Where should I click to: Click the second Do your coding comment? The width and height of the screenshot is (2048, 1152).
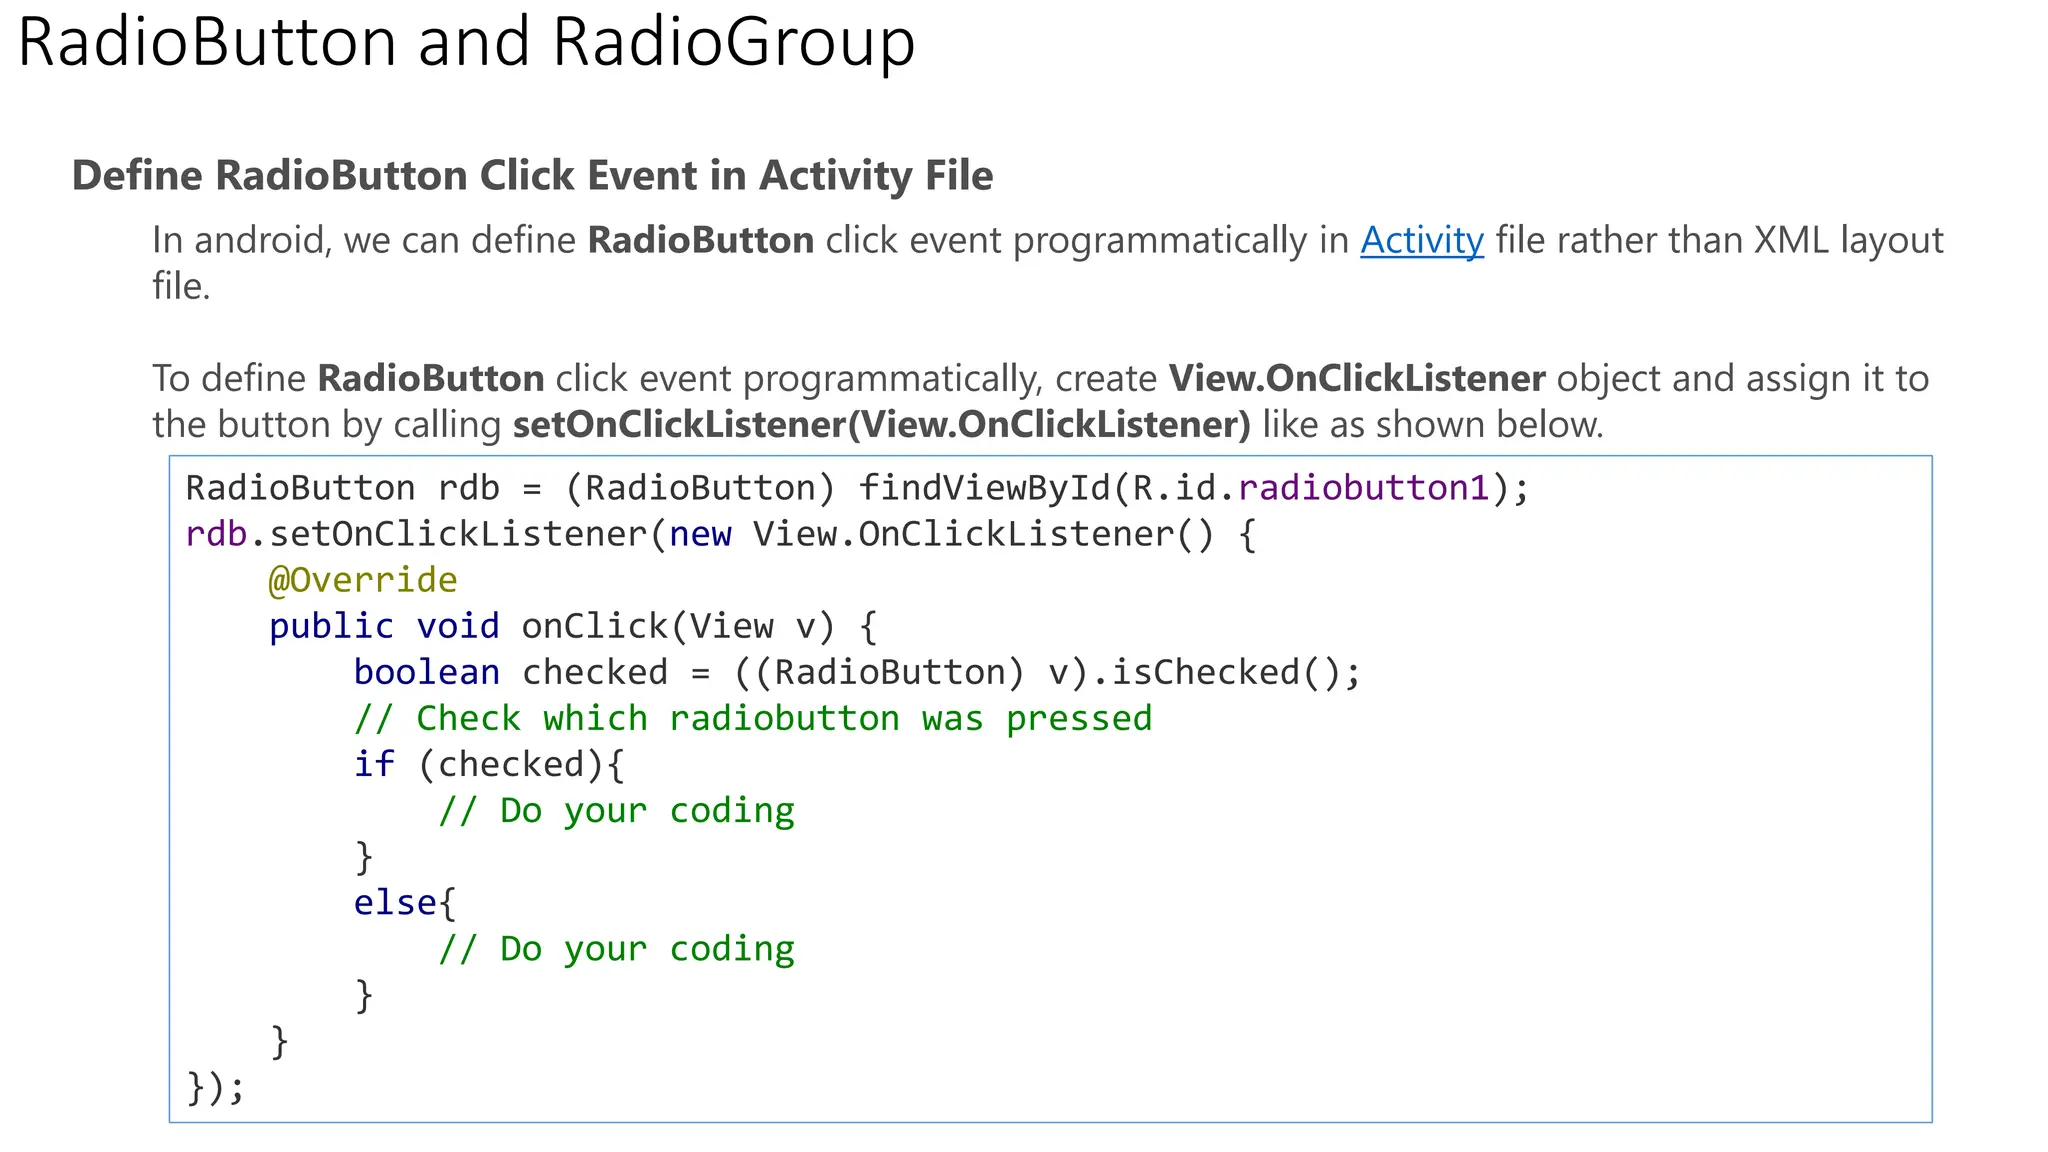pyautogui.click(x=616, y=948)
